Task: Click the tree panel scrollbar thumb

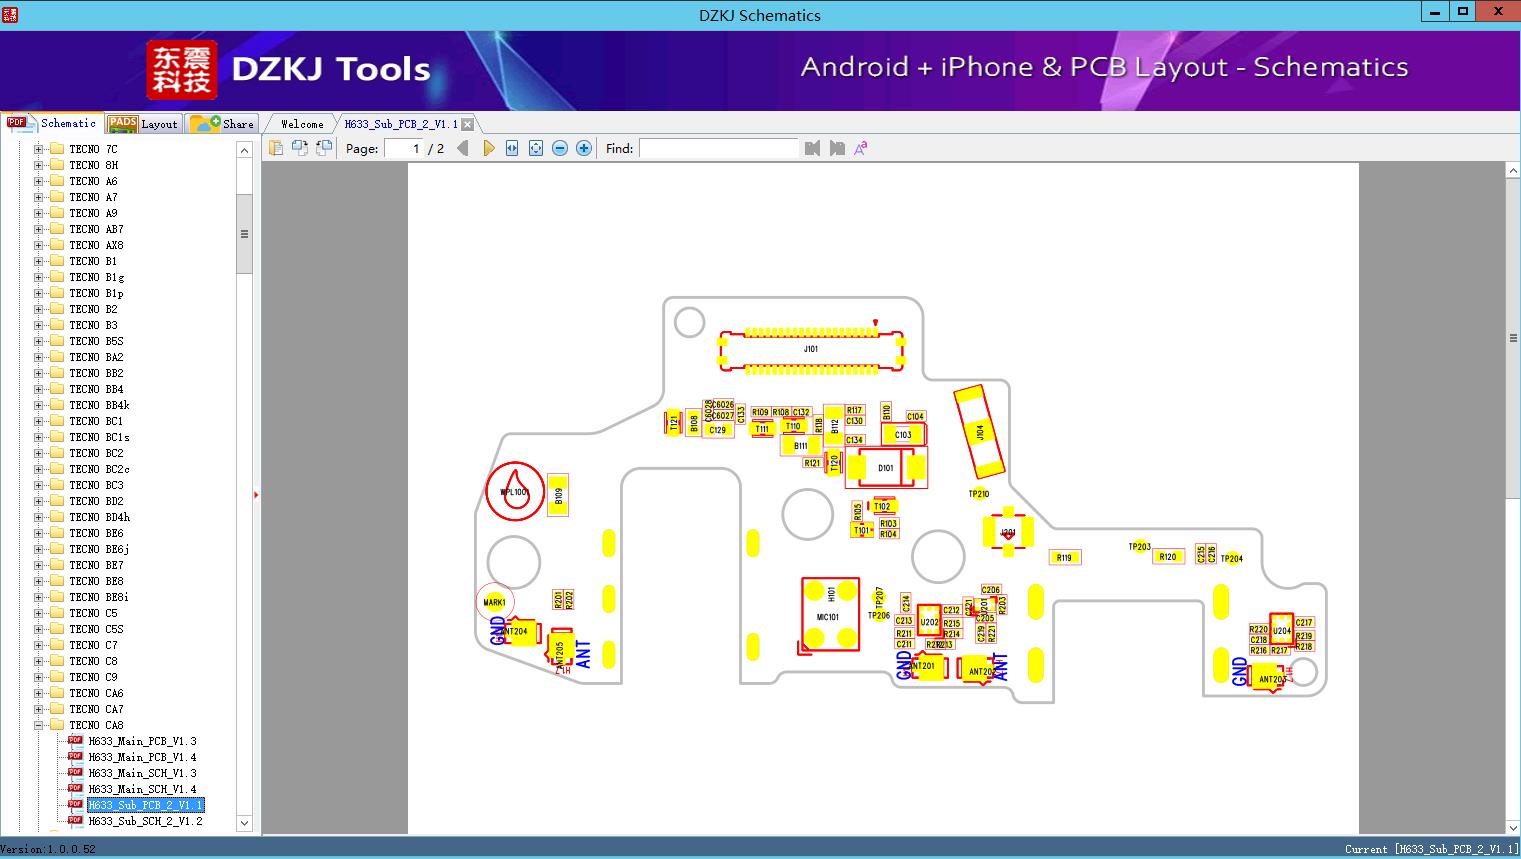Action: click(x=244, y=233)
